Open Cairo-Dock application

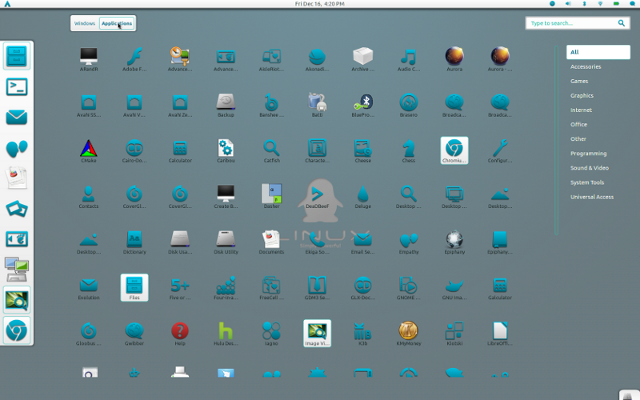134,151
